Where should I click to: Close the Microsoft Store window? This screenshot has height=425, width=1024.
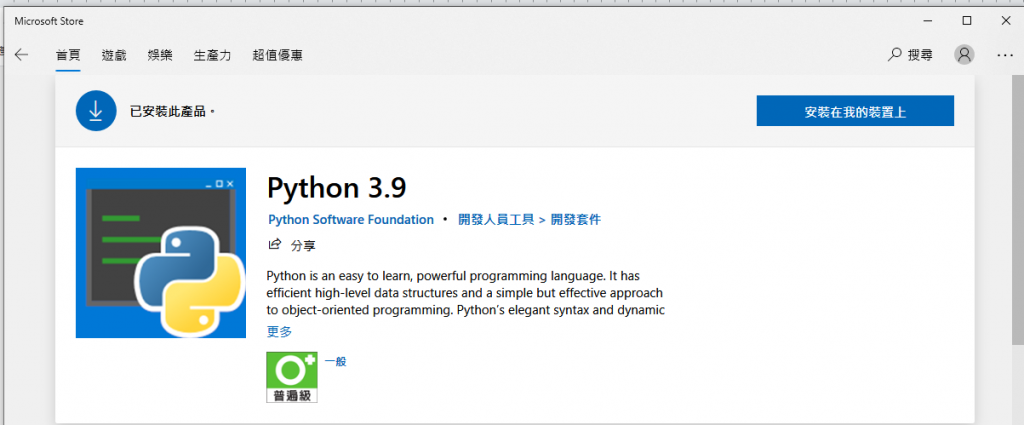[x=1006, y=21]
